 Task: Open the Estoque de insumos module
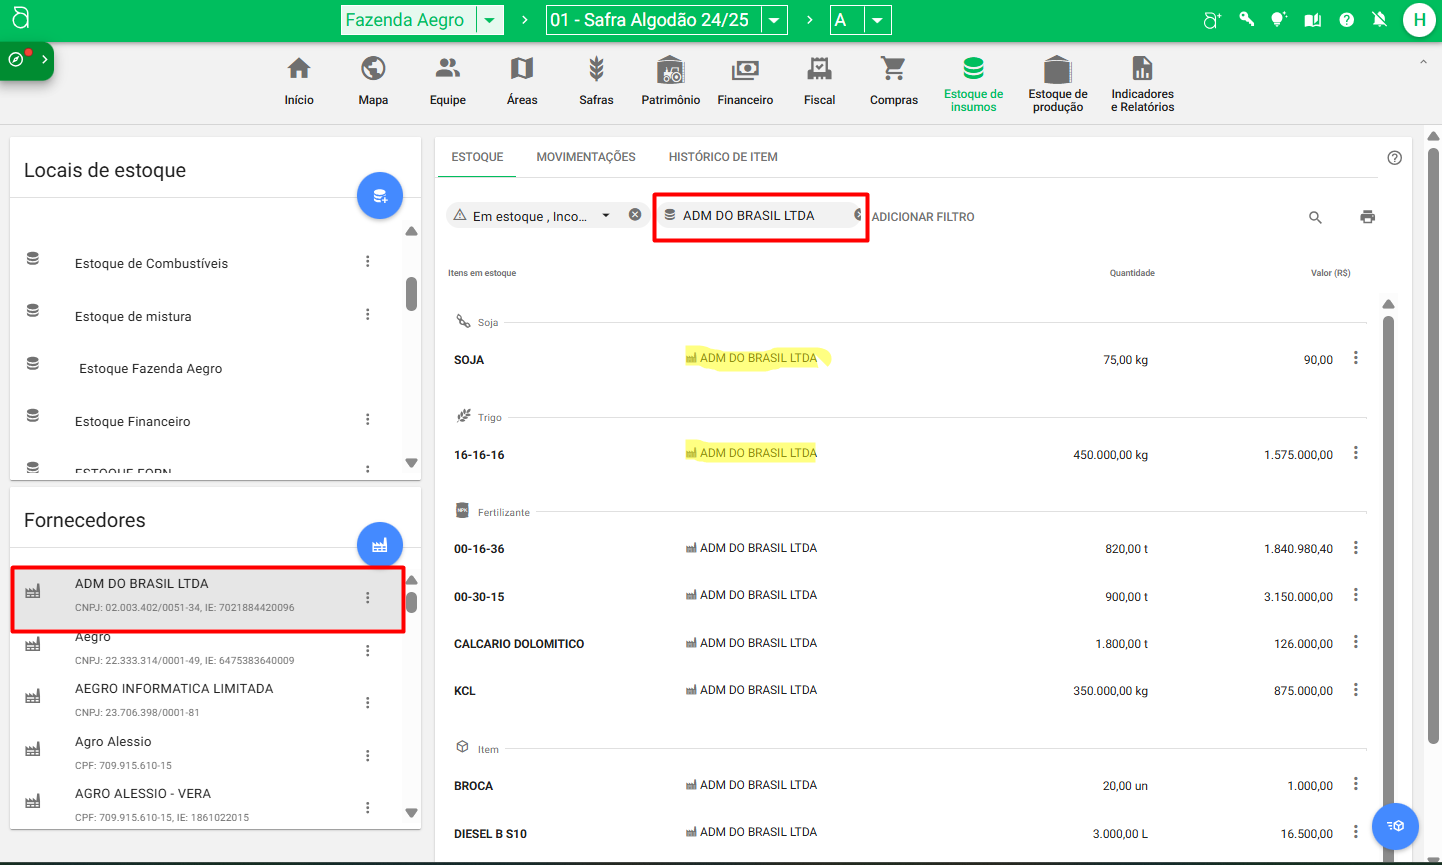[x=973, y=83]
